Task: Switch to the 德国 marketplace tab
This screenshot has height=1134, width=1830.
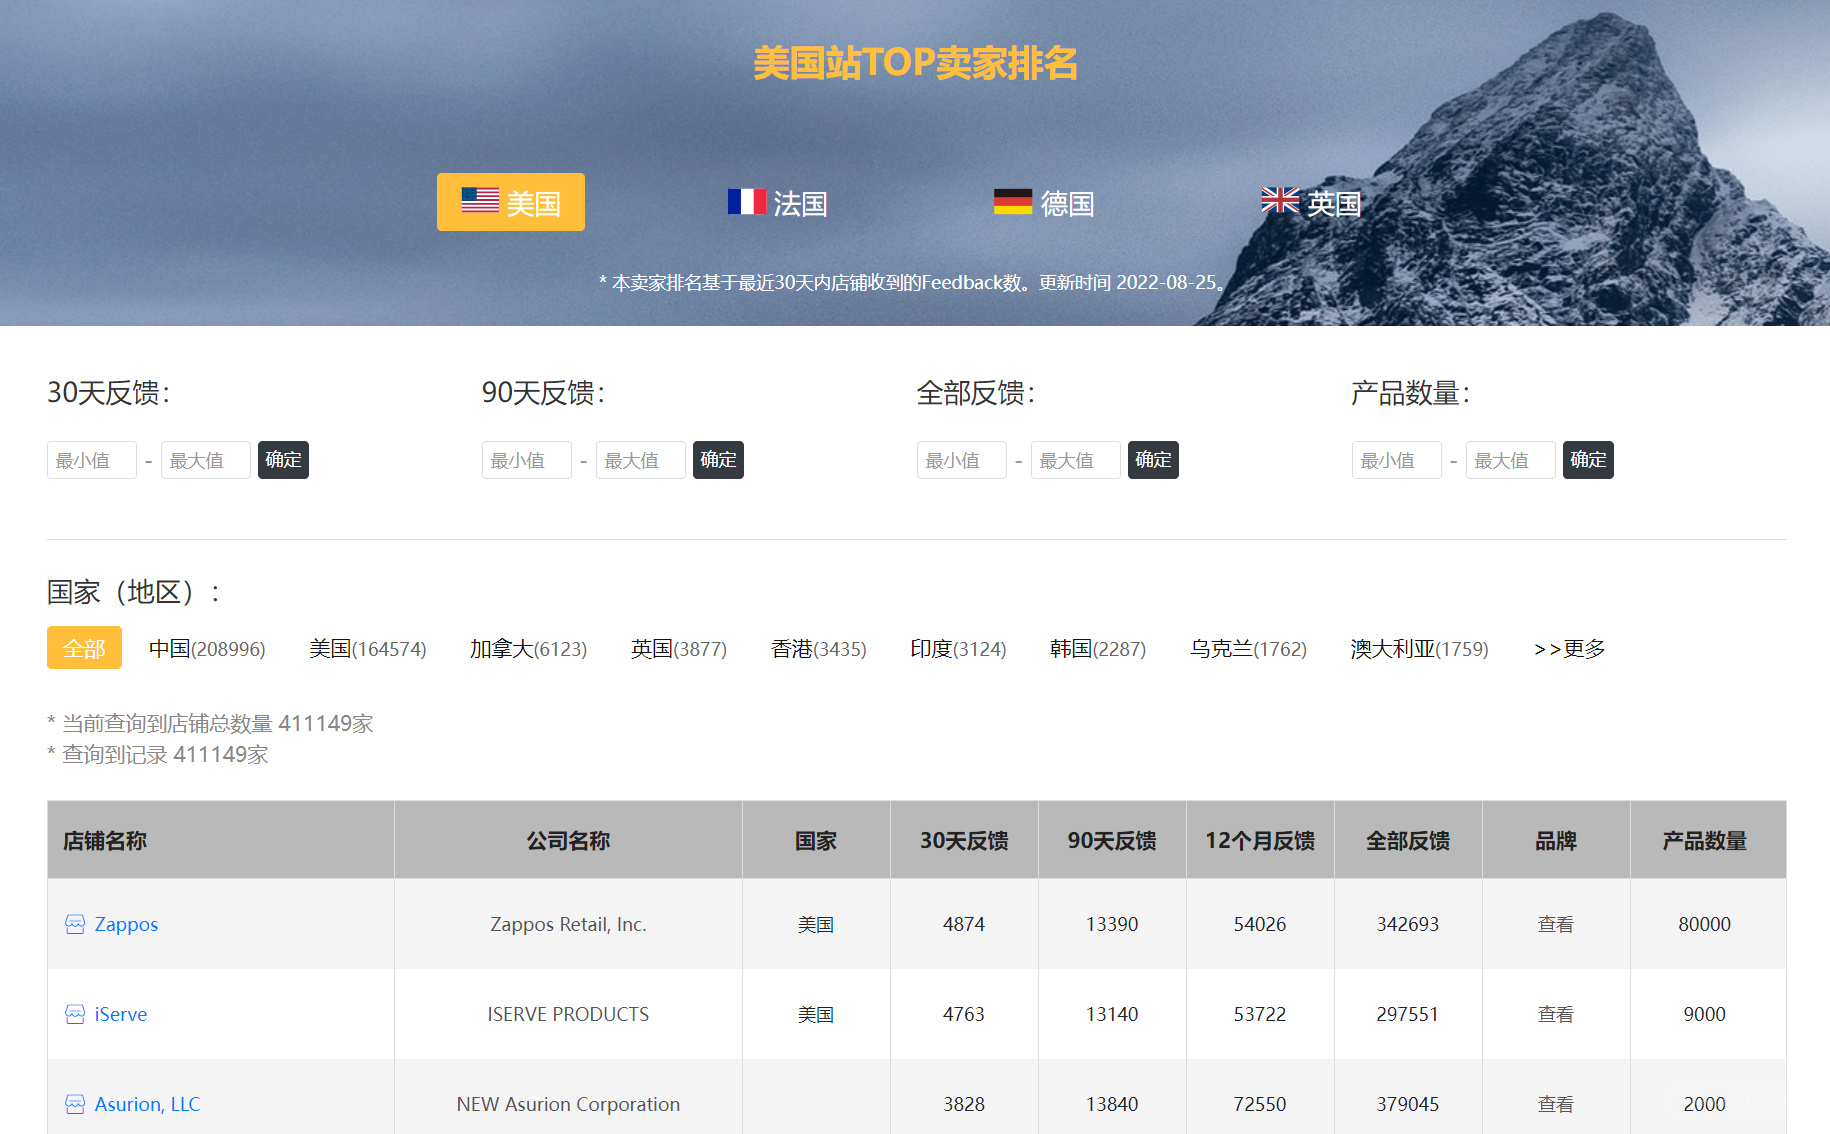Action: 1044,203
